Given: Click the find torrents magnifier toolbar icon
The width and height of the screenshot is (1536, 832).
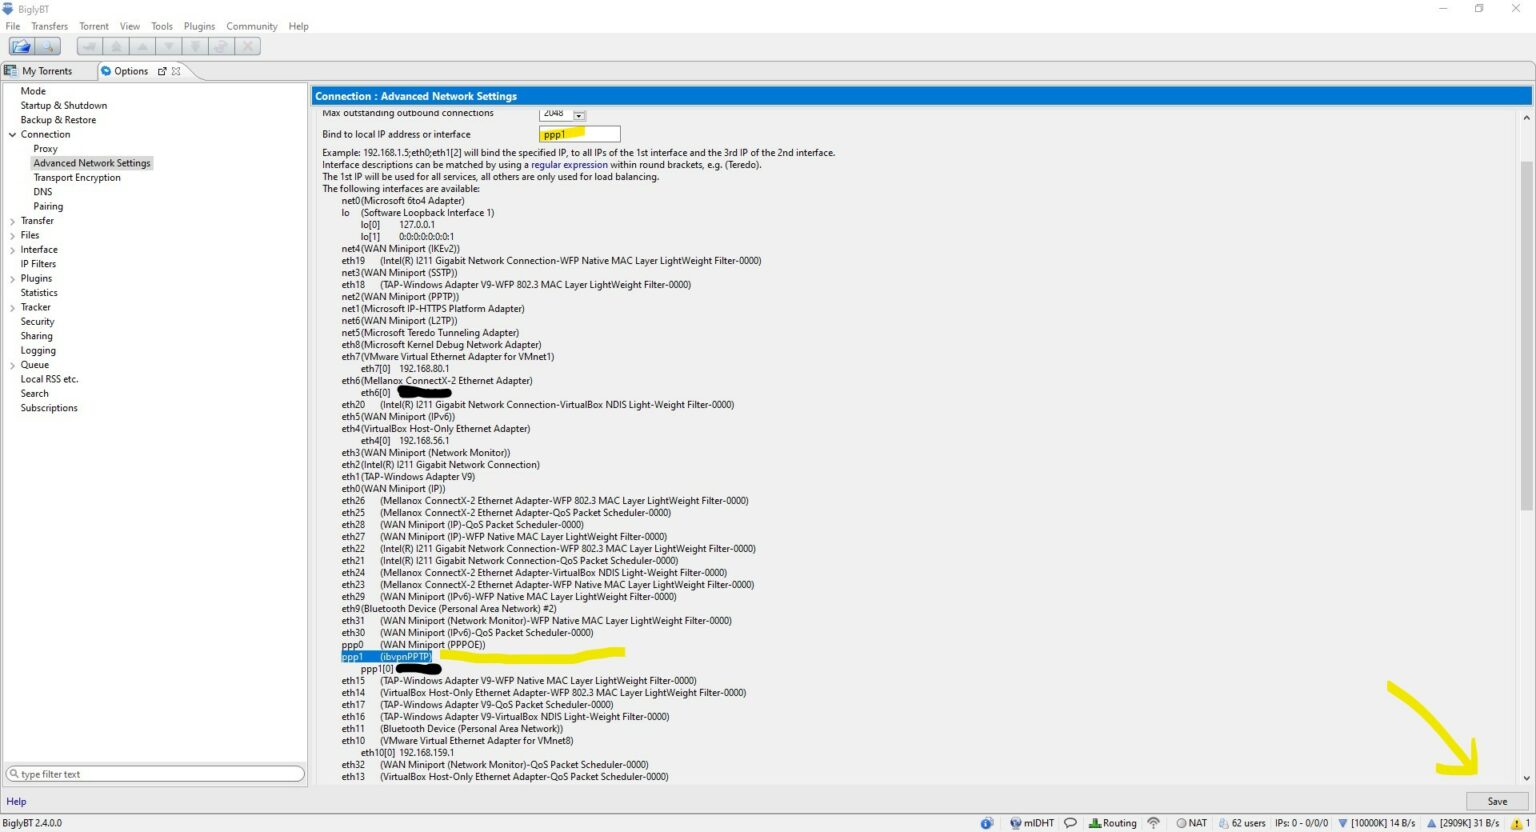Looking at the screenshot, I should click(x=48, y=46).
